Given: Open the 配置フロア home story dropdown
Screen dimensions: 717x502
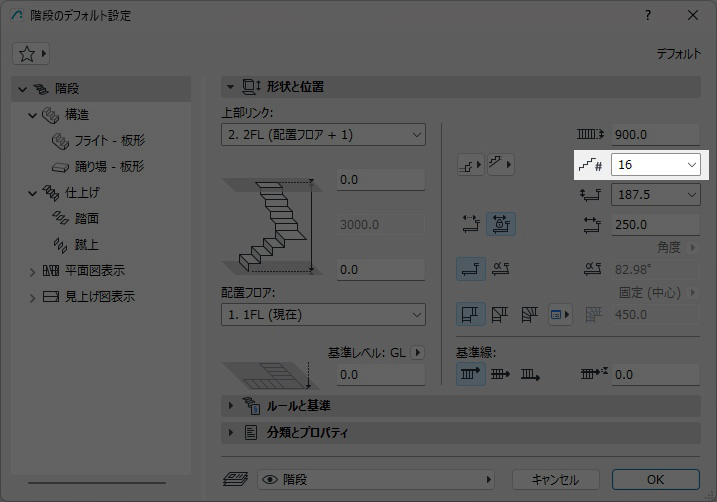Looking at the screenshot, I should pos(323,315).
